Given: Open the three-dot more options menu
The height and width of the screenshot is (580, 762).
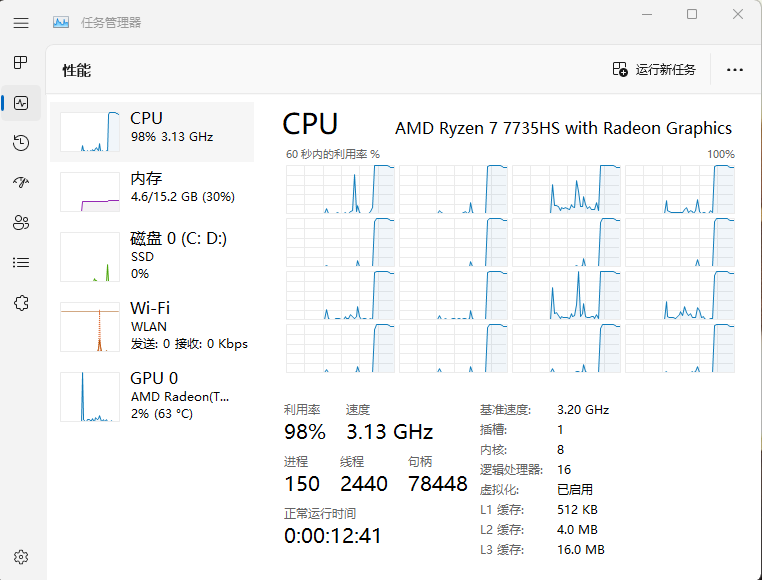Looking at the screenshot, I should (x=735, y=70).
